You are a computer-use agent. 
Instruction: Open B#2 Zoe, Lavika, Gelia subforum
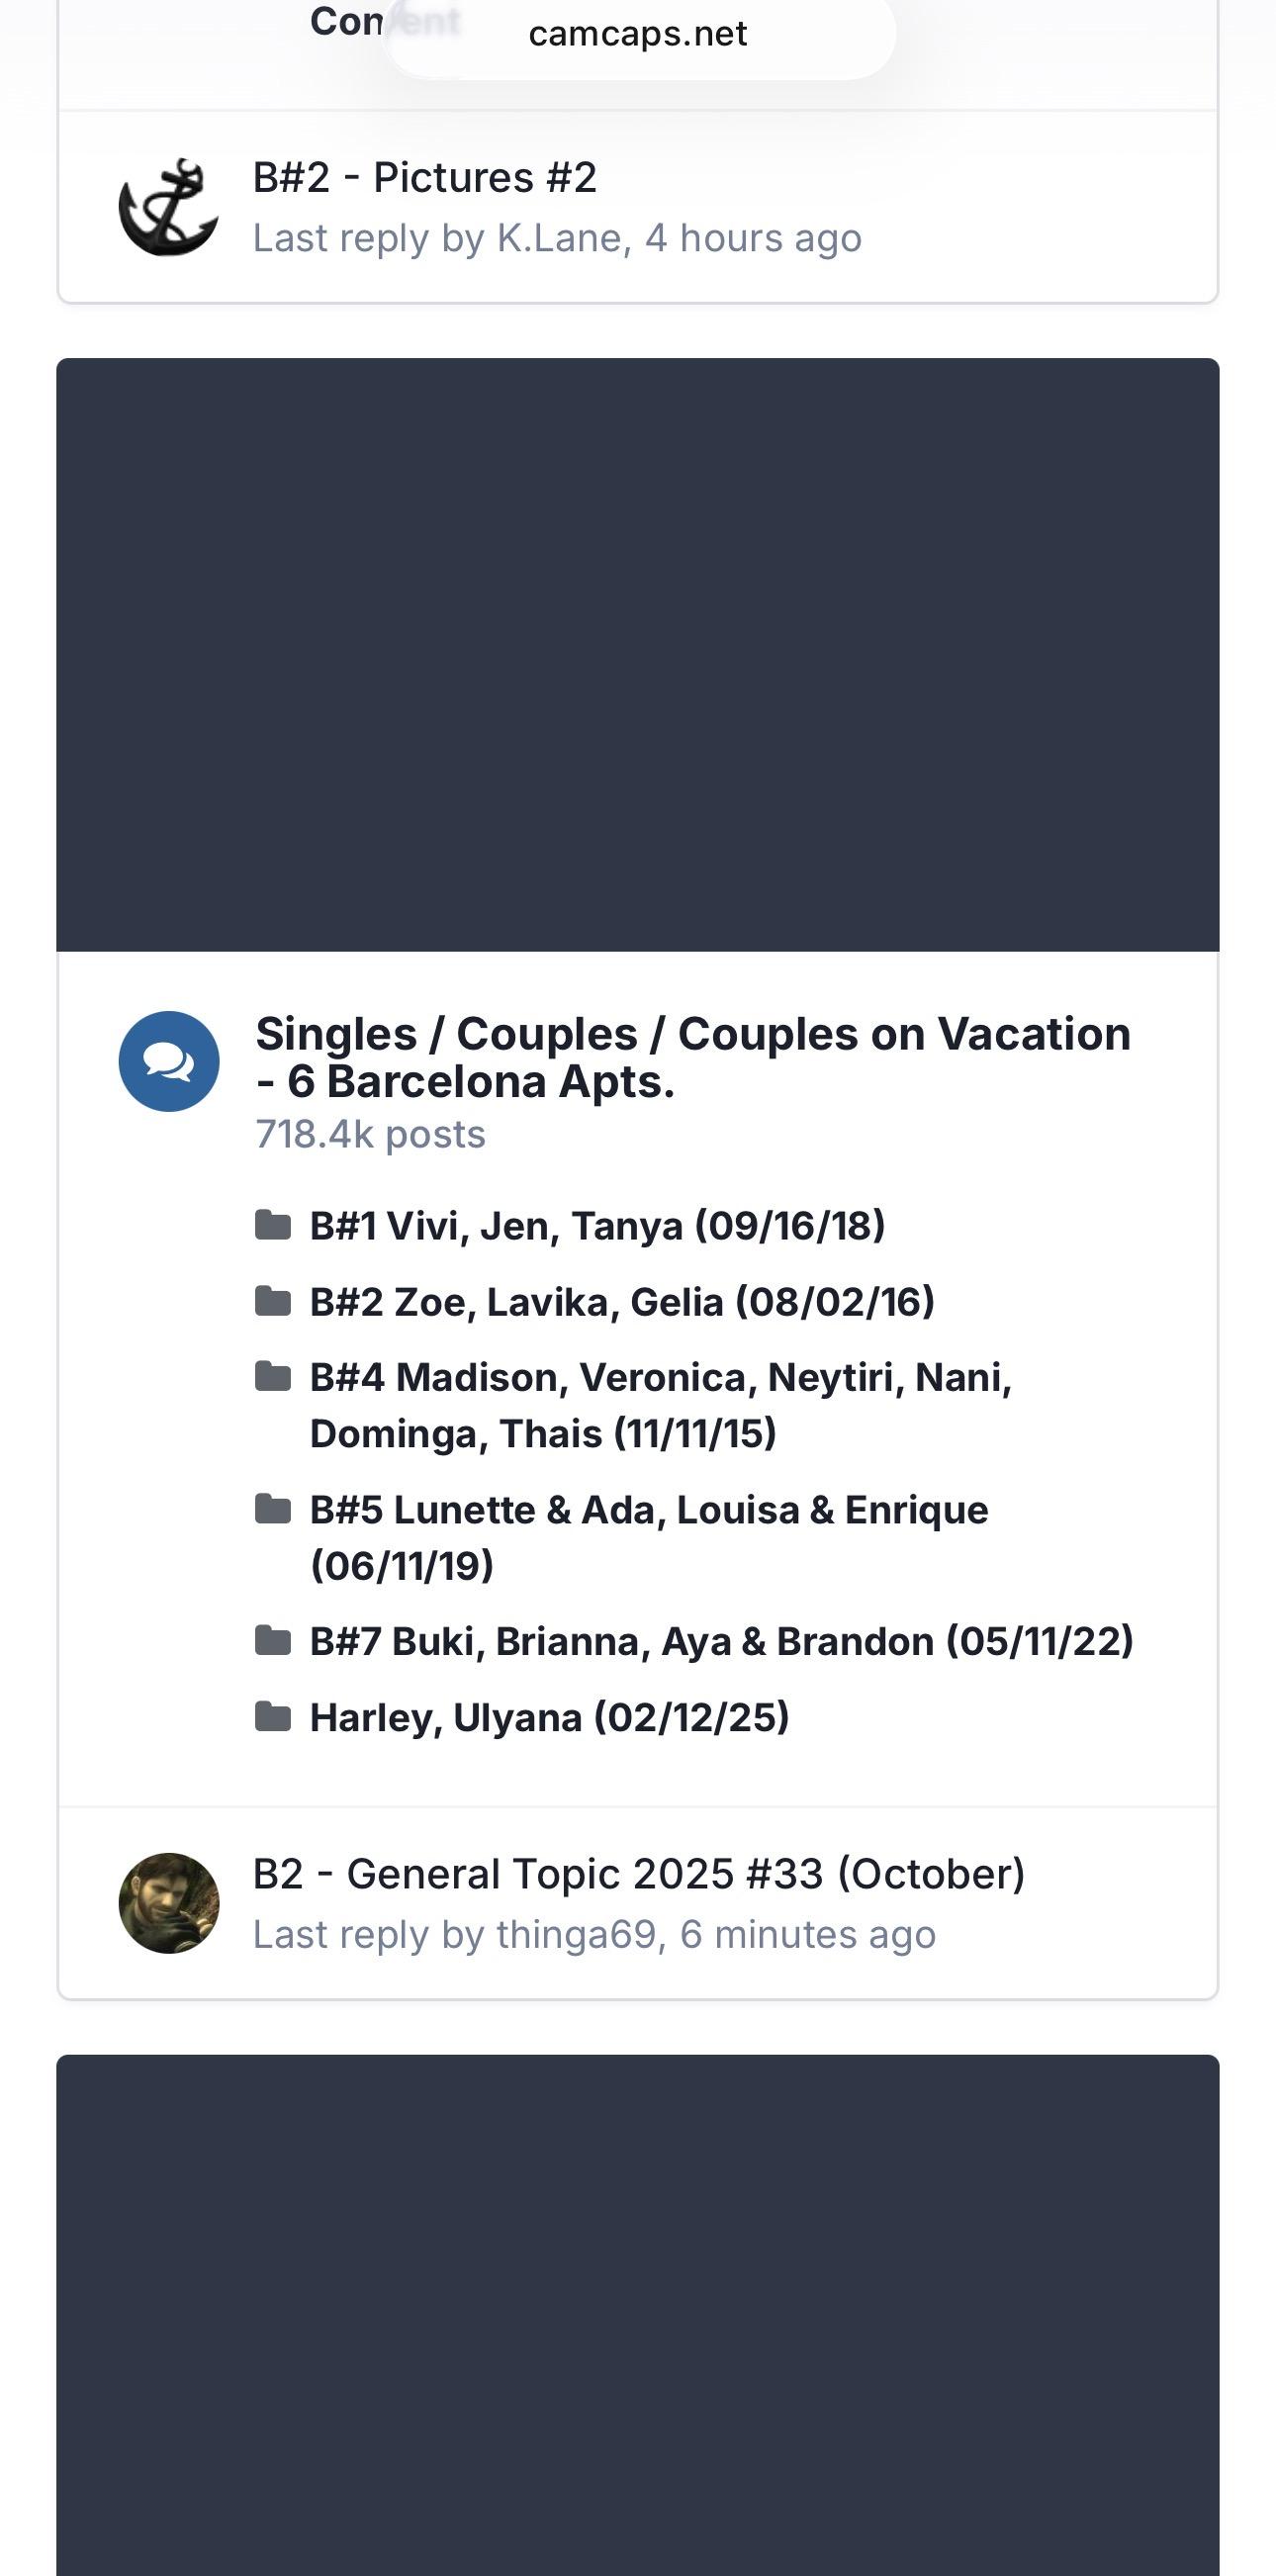pyautogui.click(x=621, y=1302)
